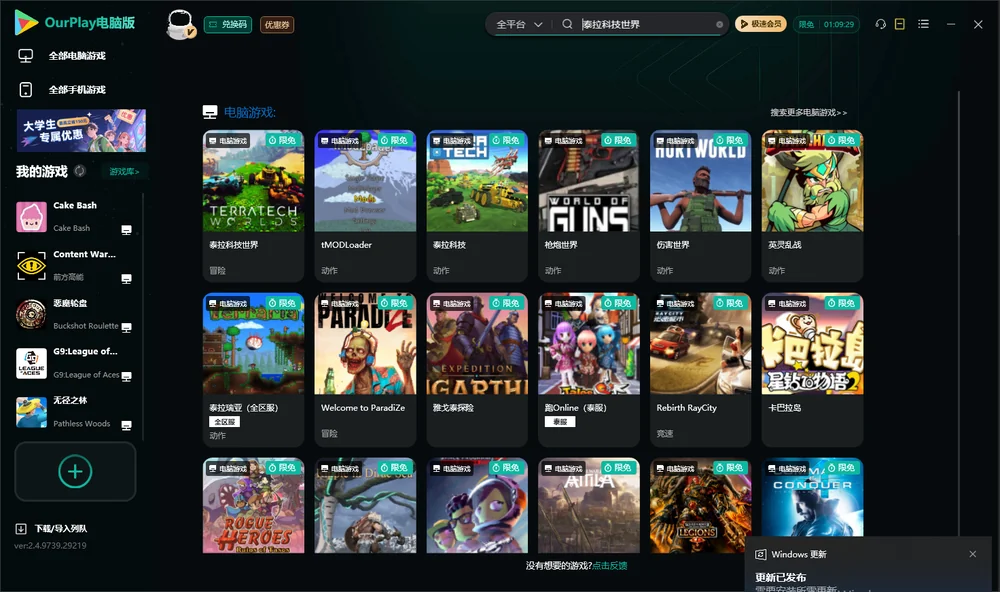Click the yellow mini-window icon in title bar
This screenshot has width=1000, height=592.
(899, 24)
